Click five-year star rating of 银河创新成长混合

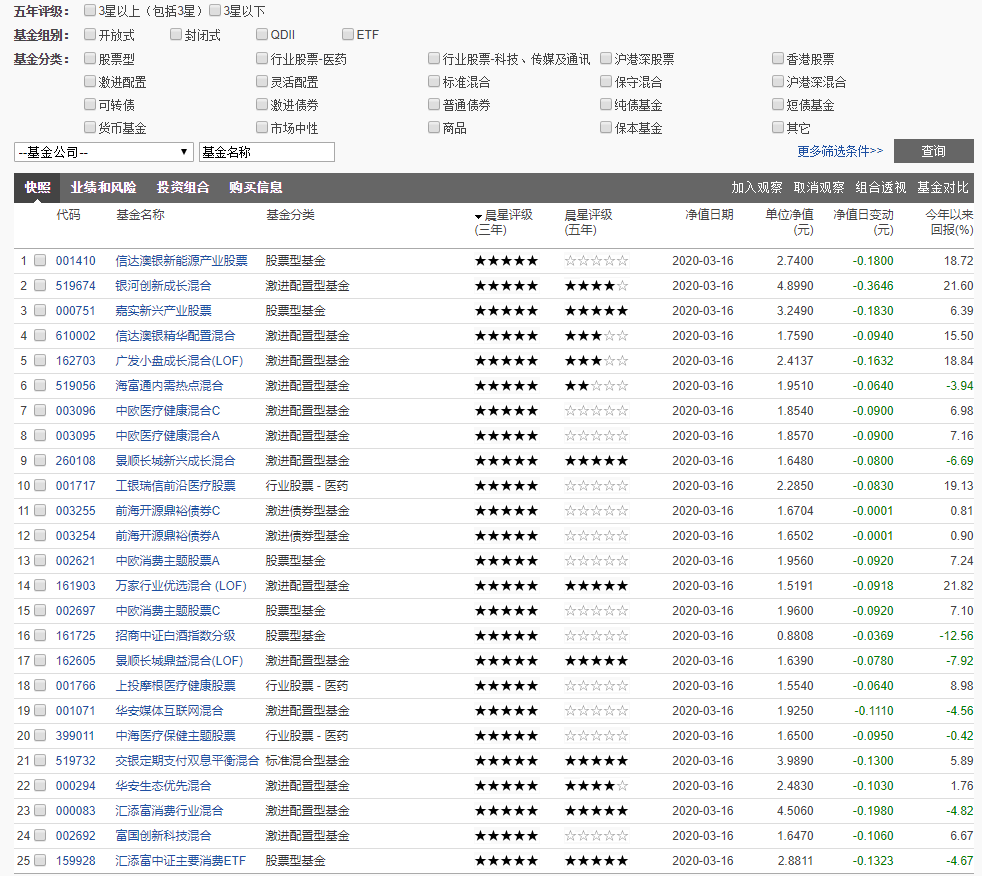(596, 286)
